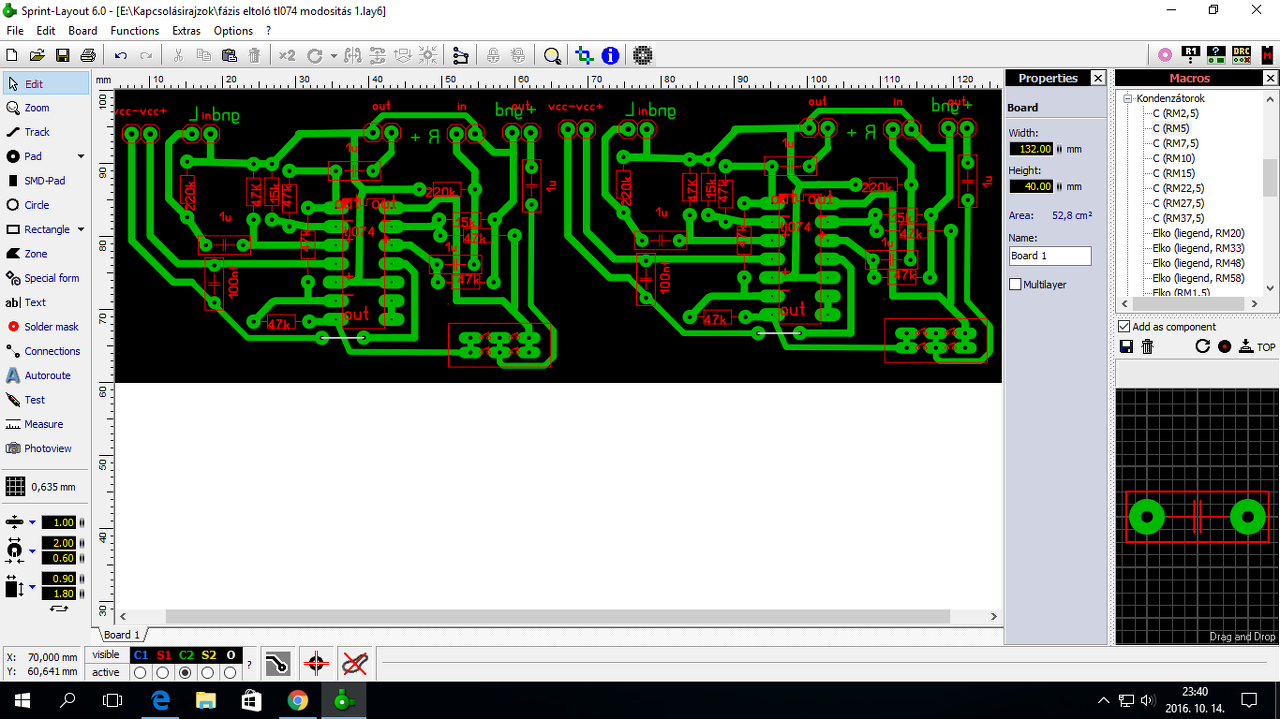The width and height of the screenshot is (1280, 719).
Task: Select the Edit tool
Action: tap(44, 84)
